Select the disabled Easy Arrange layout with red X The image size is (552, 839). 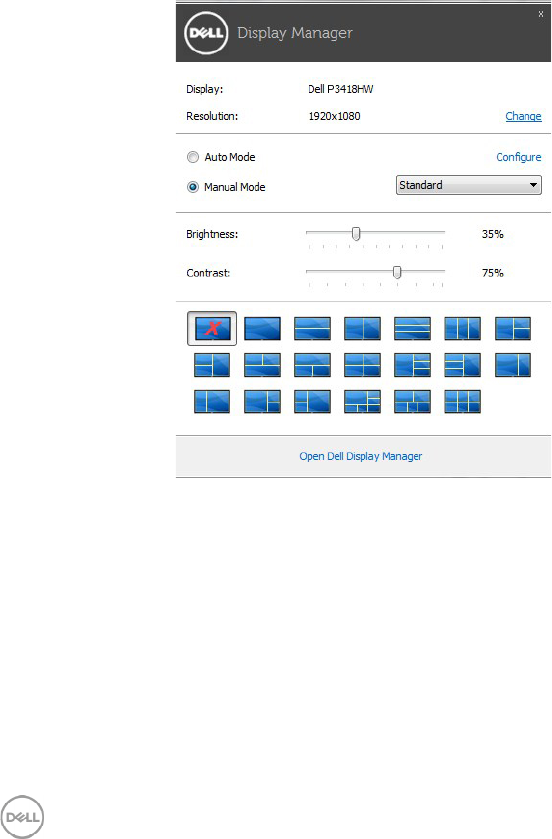(x=212, y=329)
